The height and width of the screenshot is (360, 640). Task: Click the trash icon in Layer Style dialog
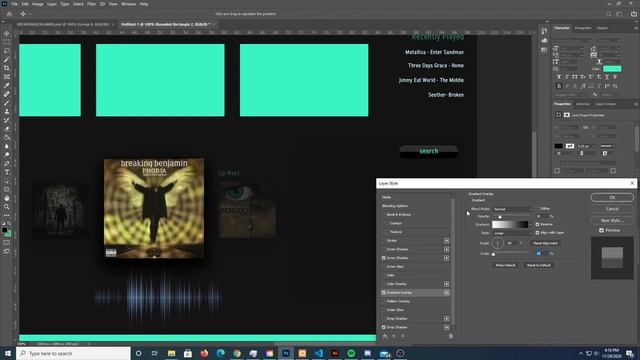(x=451, y=336)
